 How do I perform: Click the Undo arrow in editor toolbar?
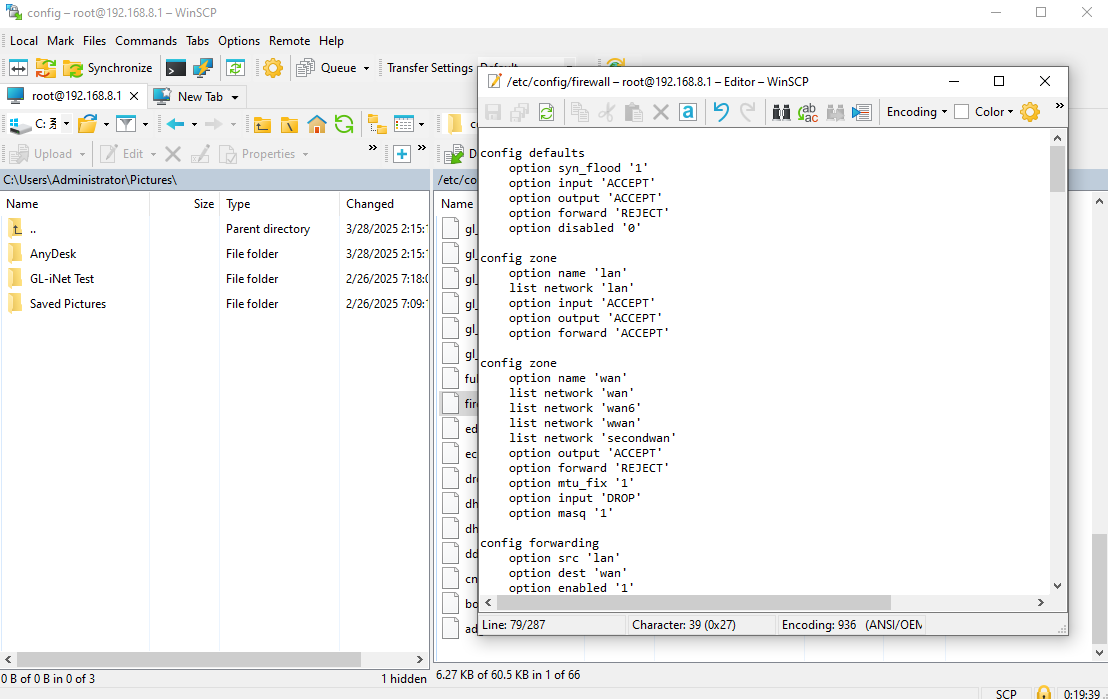tap(721, 112)
